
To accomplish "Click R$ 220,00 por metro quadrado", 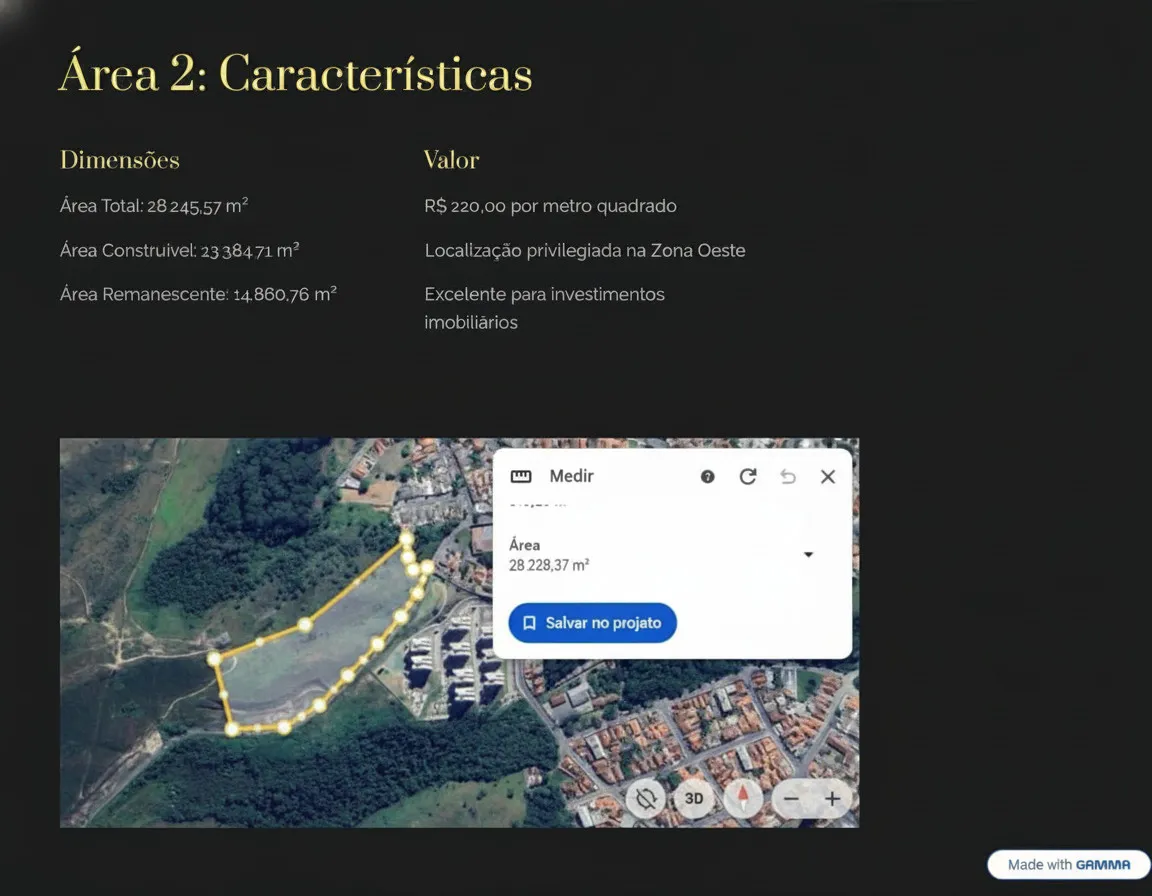I will [550, 206].
